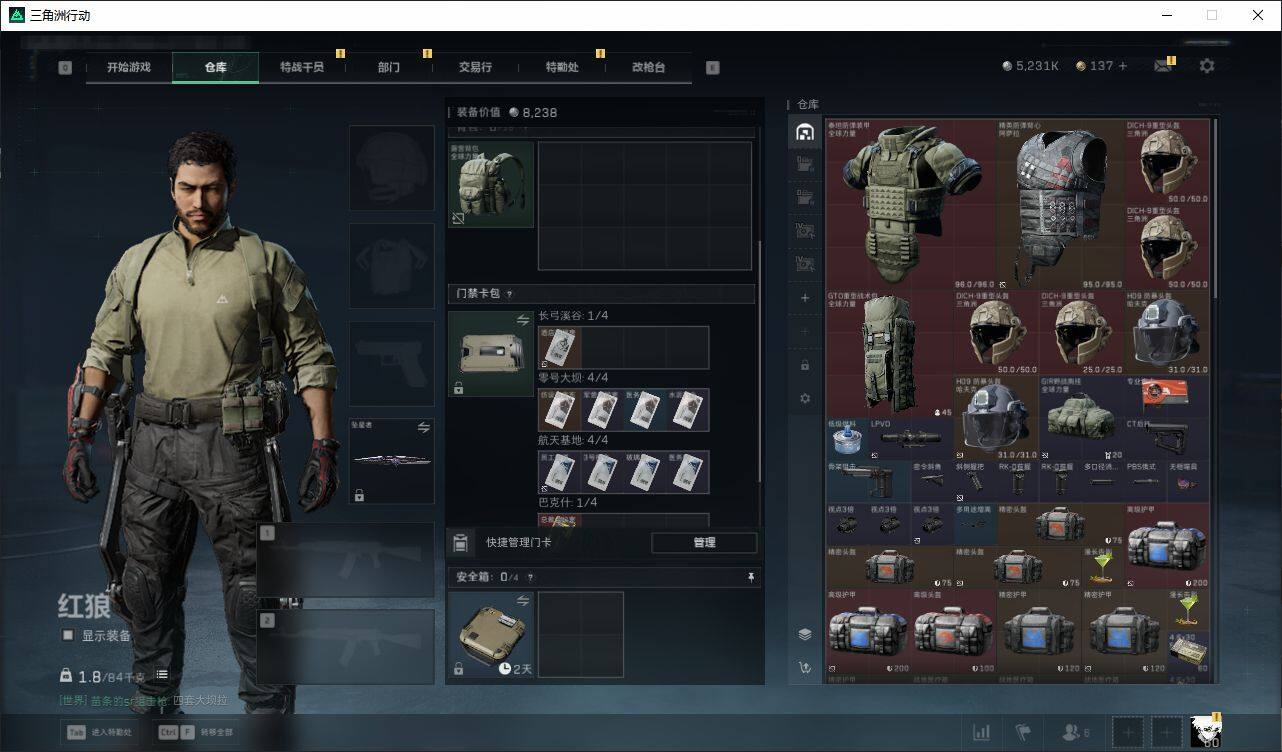Select the 长弓溪谷 keycard

coord(560,347)
